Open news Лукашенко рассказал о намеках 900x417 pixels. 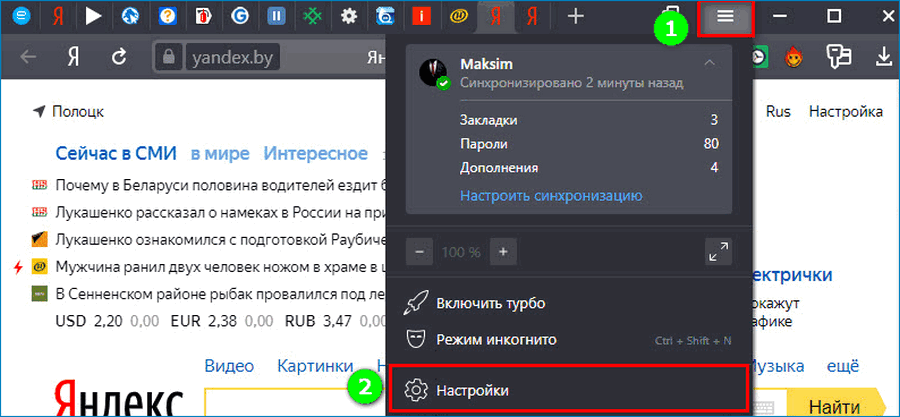click(220, 212)
